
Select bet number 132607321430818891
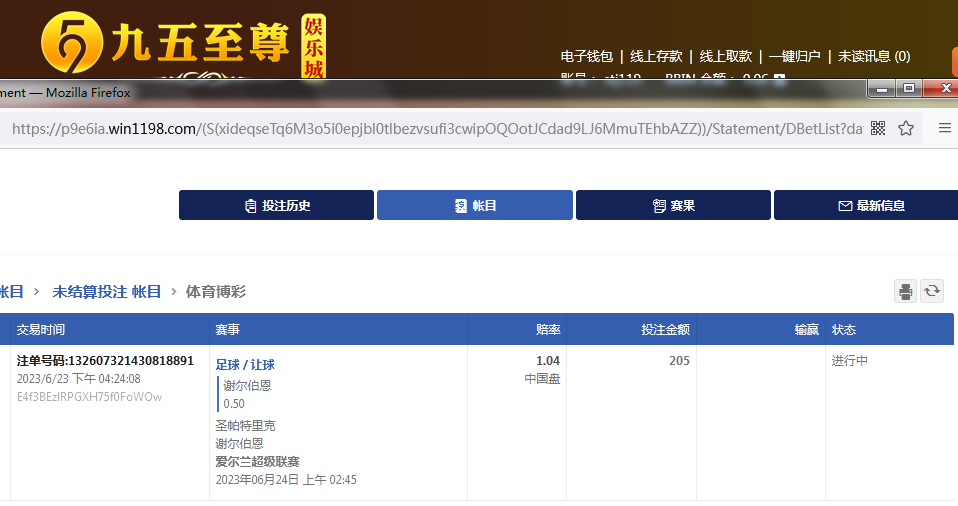coord(105,361)
